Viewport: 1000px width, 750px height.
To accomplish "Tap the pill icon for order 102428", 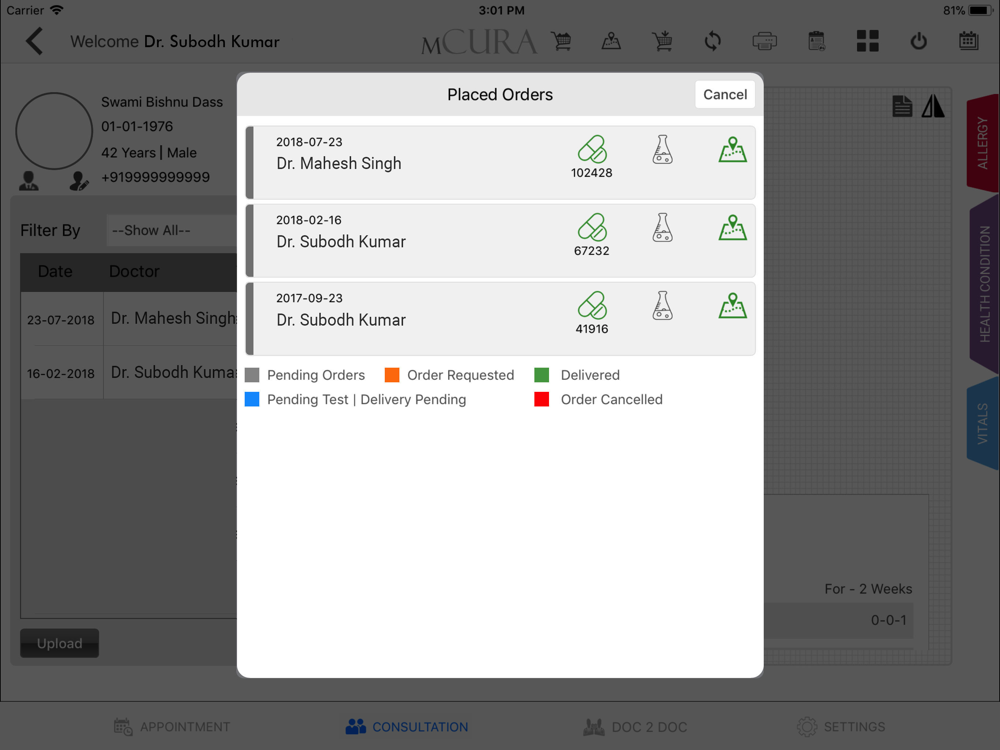I will point(592,149).
